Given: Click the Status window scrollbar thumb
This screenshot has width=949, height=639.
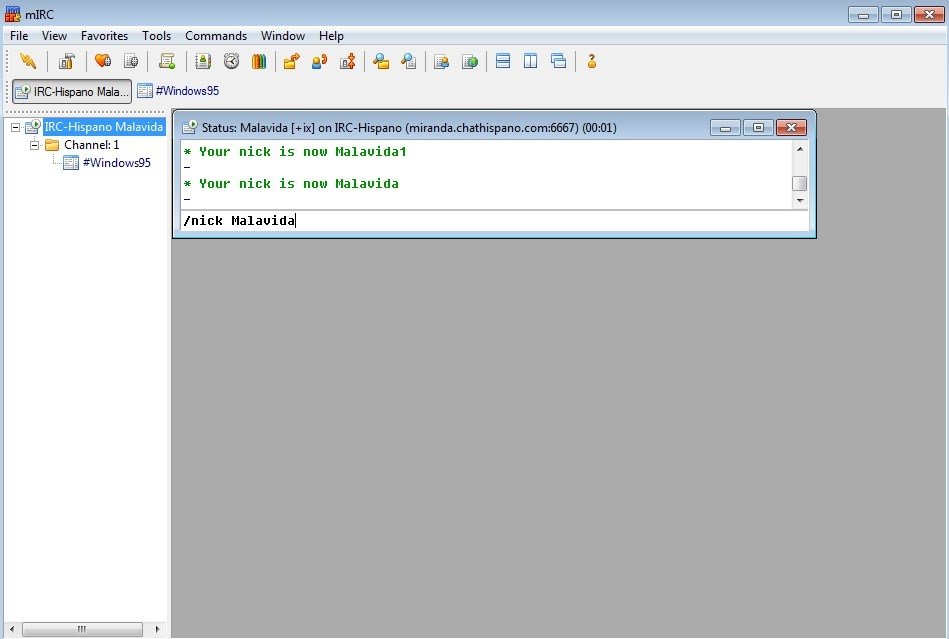Looking at the screenshot, I should point(800,183).
